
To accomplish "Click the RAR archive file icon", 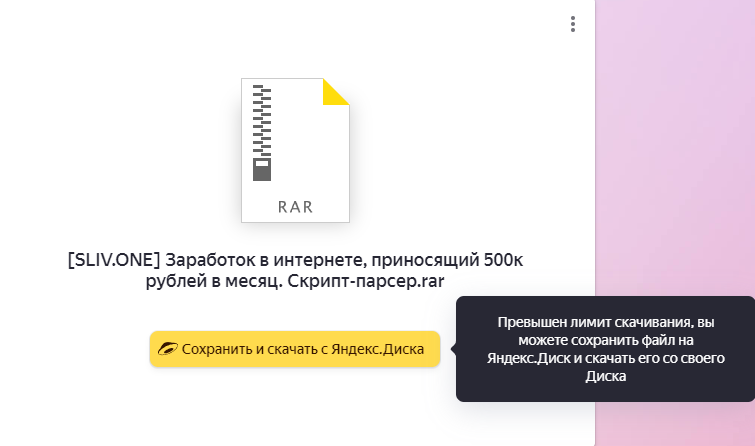I will point(295,150).
